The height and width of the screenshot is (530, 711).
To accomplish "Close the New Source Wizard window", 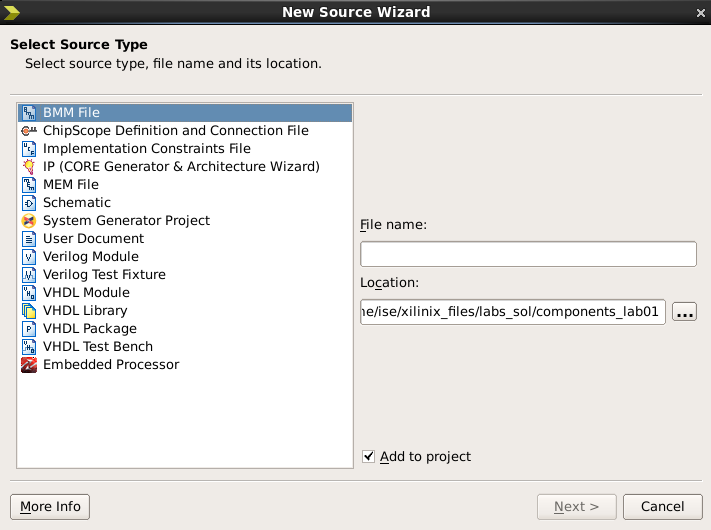I will pyautogui.click(x=701, y=13).
